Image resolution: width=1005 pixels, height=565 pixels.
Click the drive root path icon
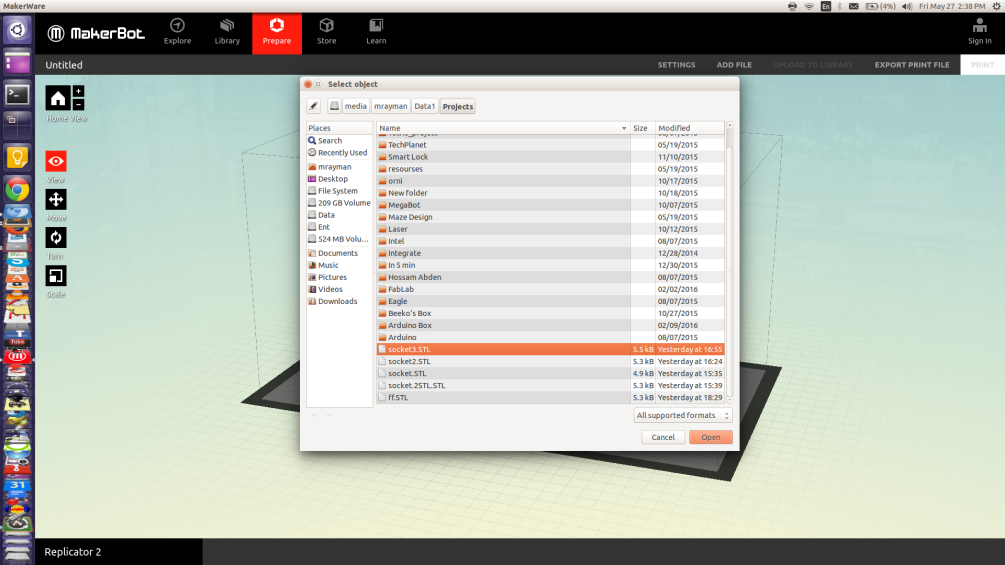click(334, 106)
